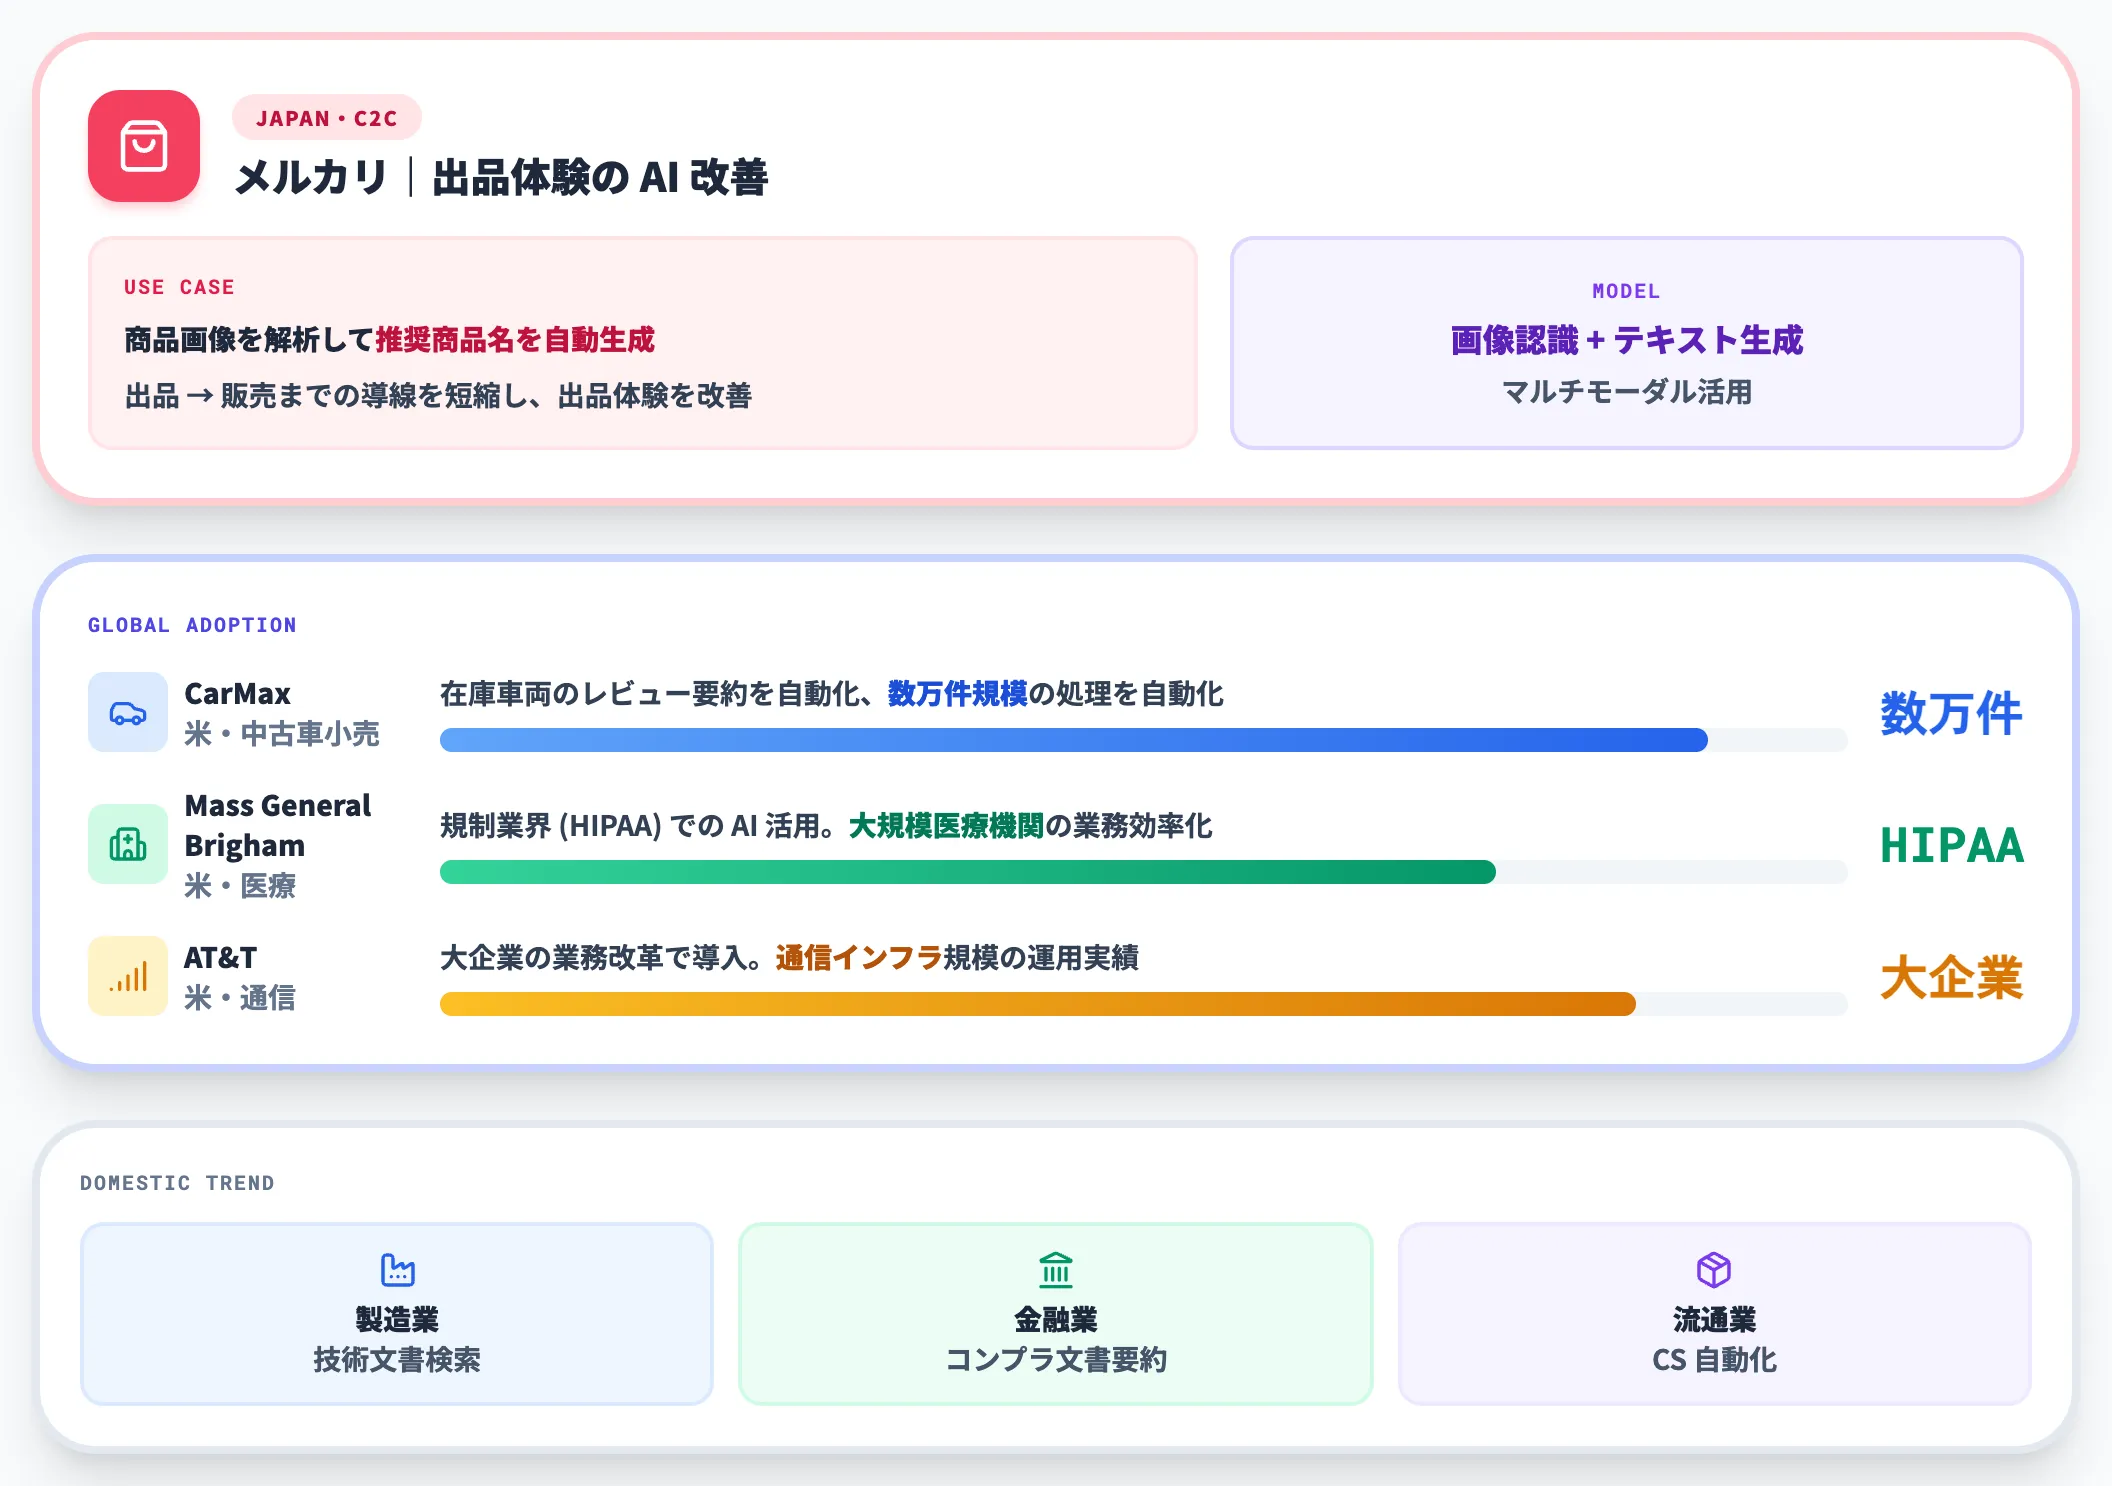2112x1486 pixels.
Task: Click the DOMESTIC TREND heading
Action: [x=177, y=1183]
